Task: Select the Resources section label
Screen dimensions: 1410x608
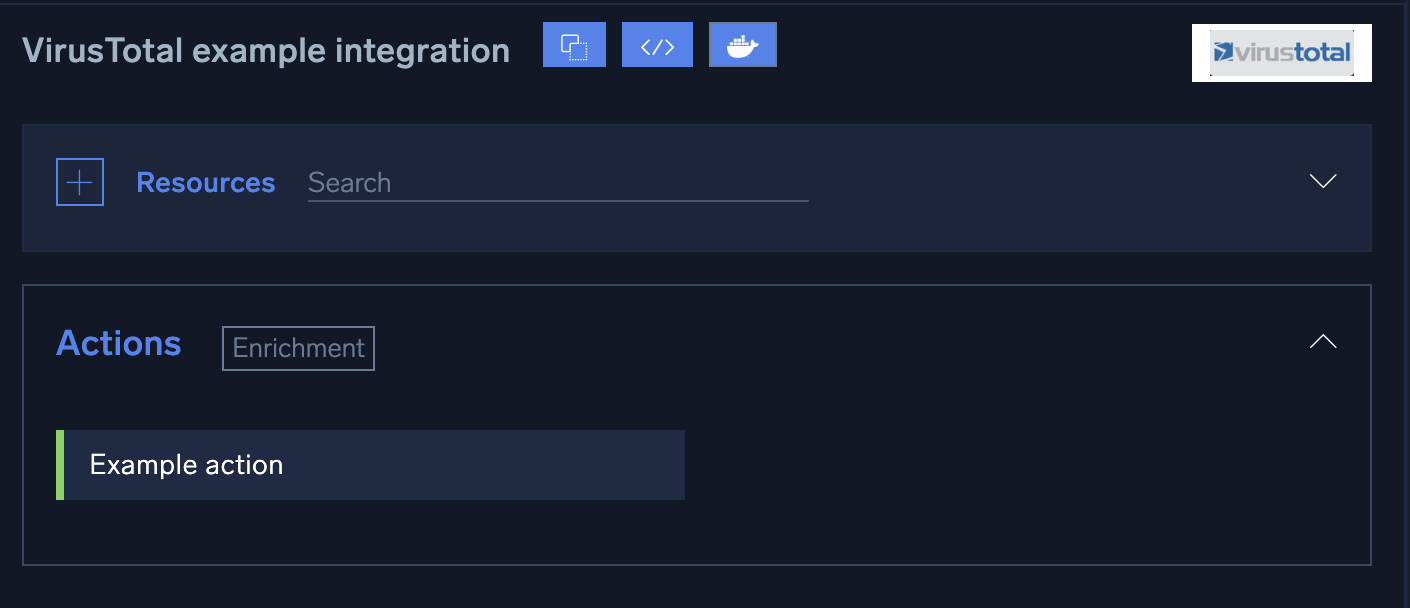Action: point(206,183)
